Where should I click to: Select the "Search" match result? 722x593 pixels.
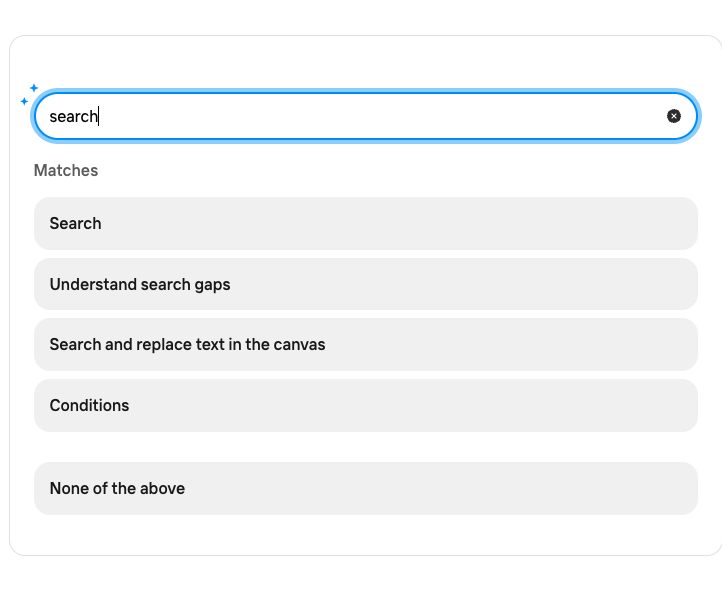click(365, 223)
